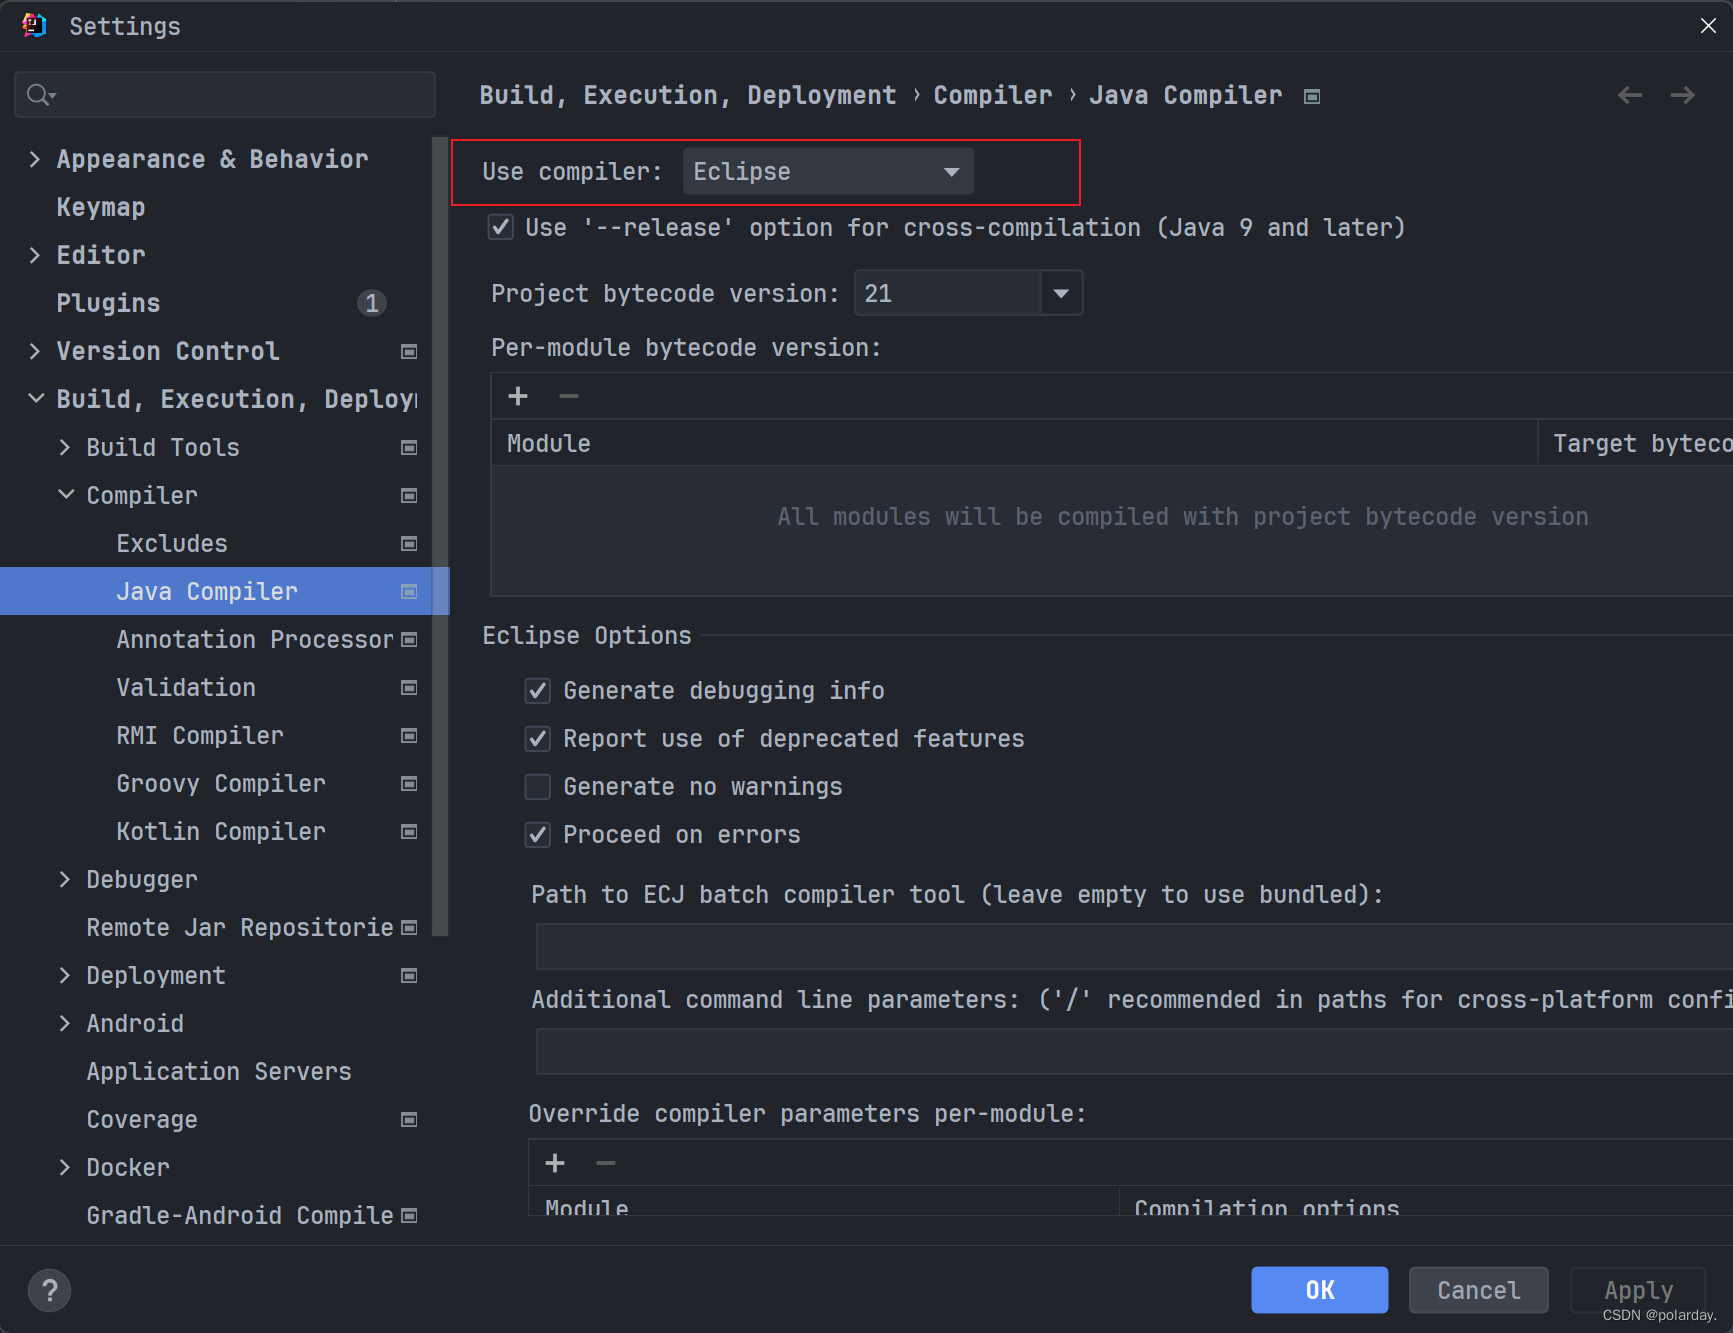1733x1333 pixels.
Task: Click project icon next to Gradle-Android Compiler
Action: [x=409, y=1215]
